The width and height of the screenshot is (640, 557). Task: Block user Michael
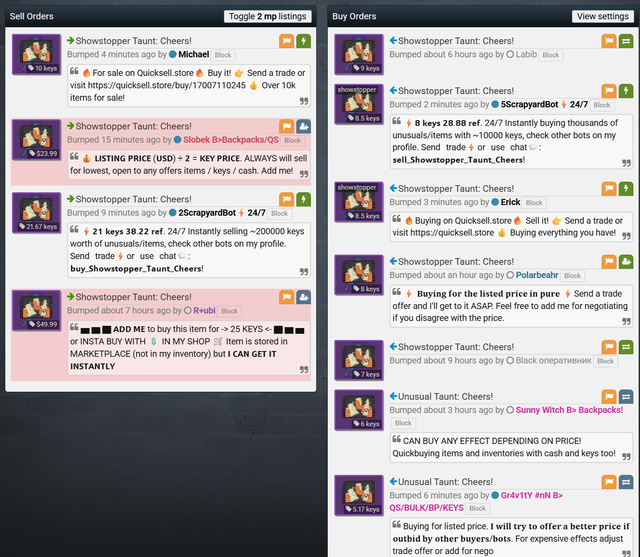[x=223, y=55]
